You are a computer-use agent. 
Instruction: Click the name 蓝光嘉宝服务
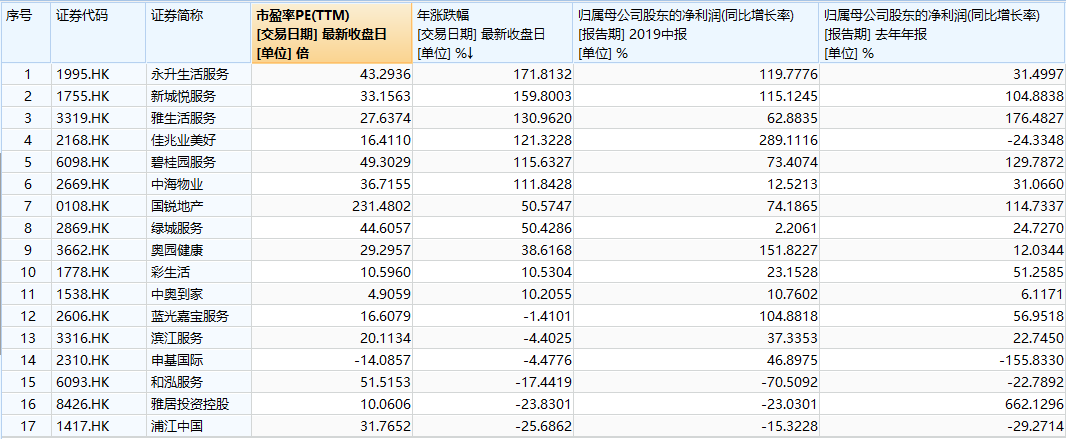click(x=190, y=316)
